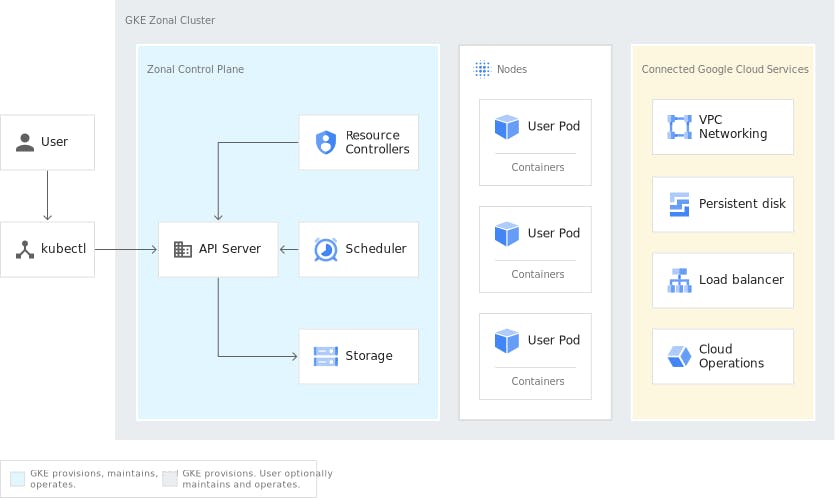835x499 pixels.
Task: Click the kubectl node icon
Action: pyautogui.click(x=24, y=249)
